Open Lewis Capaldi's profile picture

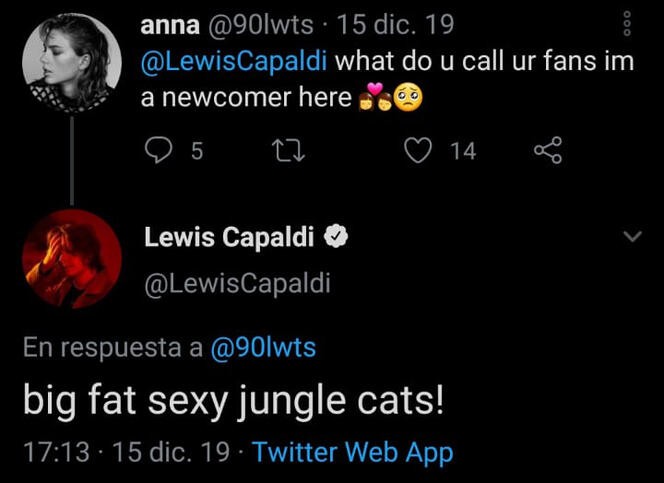pos(71,259)
